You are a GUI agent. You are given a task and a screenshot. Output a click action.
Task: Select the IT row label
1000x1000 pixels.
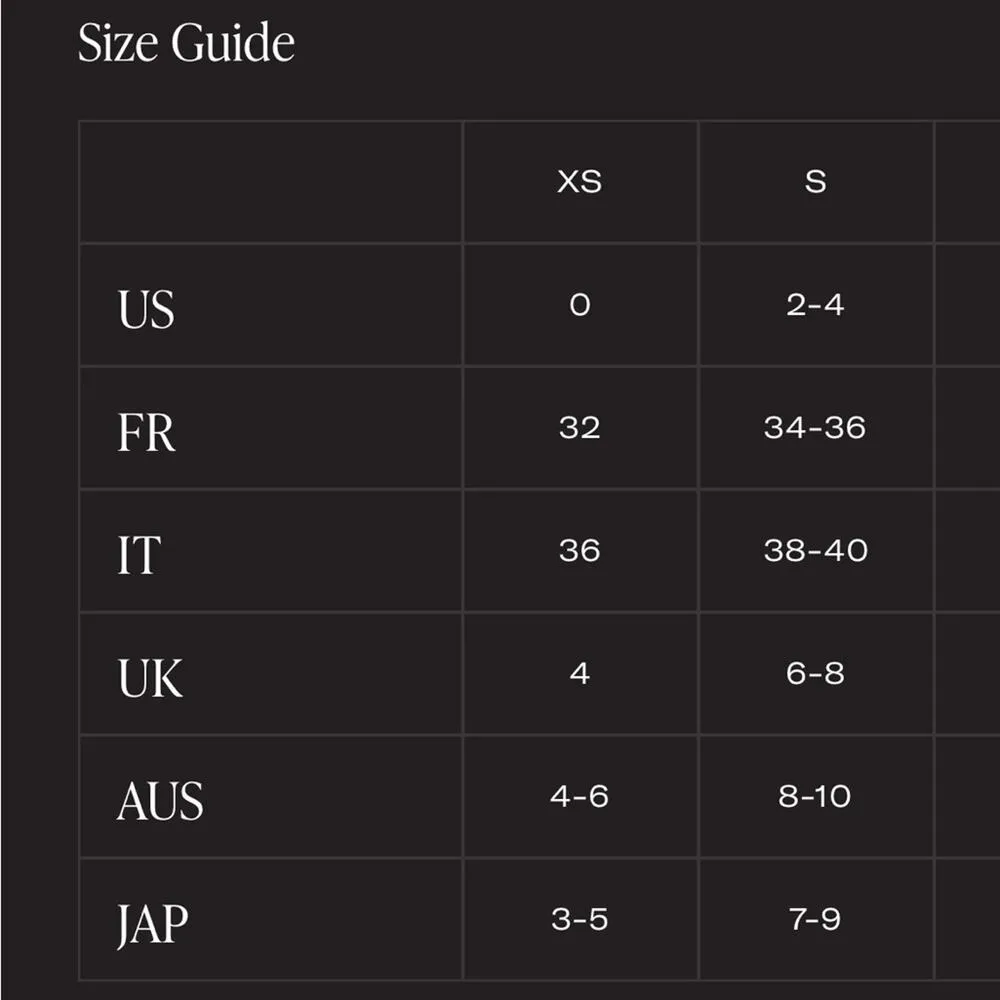pos(138,555)
